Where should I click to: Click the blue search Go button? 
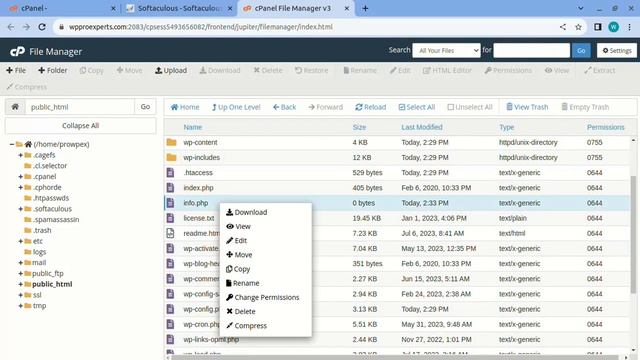pos(581,51)
